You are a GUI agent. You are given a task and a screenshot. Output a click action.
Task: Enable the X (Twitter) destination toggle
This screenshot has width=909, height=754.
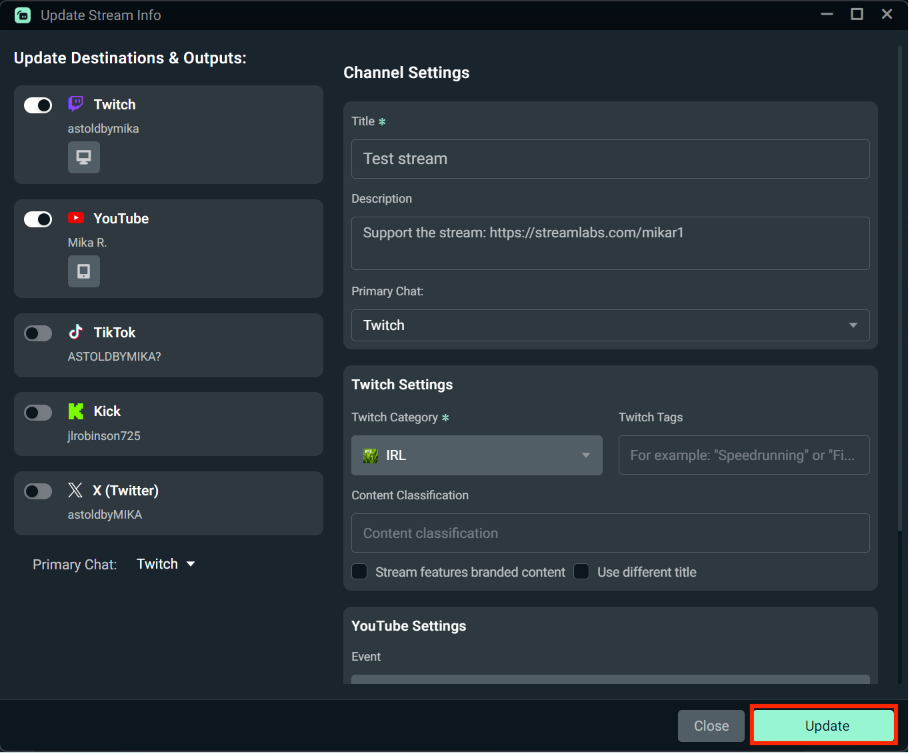(x=38, y=491)
